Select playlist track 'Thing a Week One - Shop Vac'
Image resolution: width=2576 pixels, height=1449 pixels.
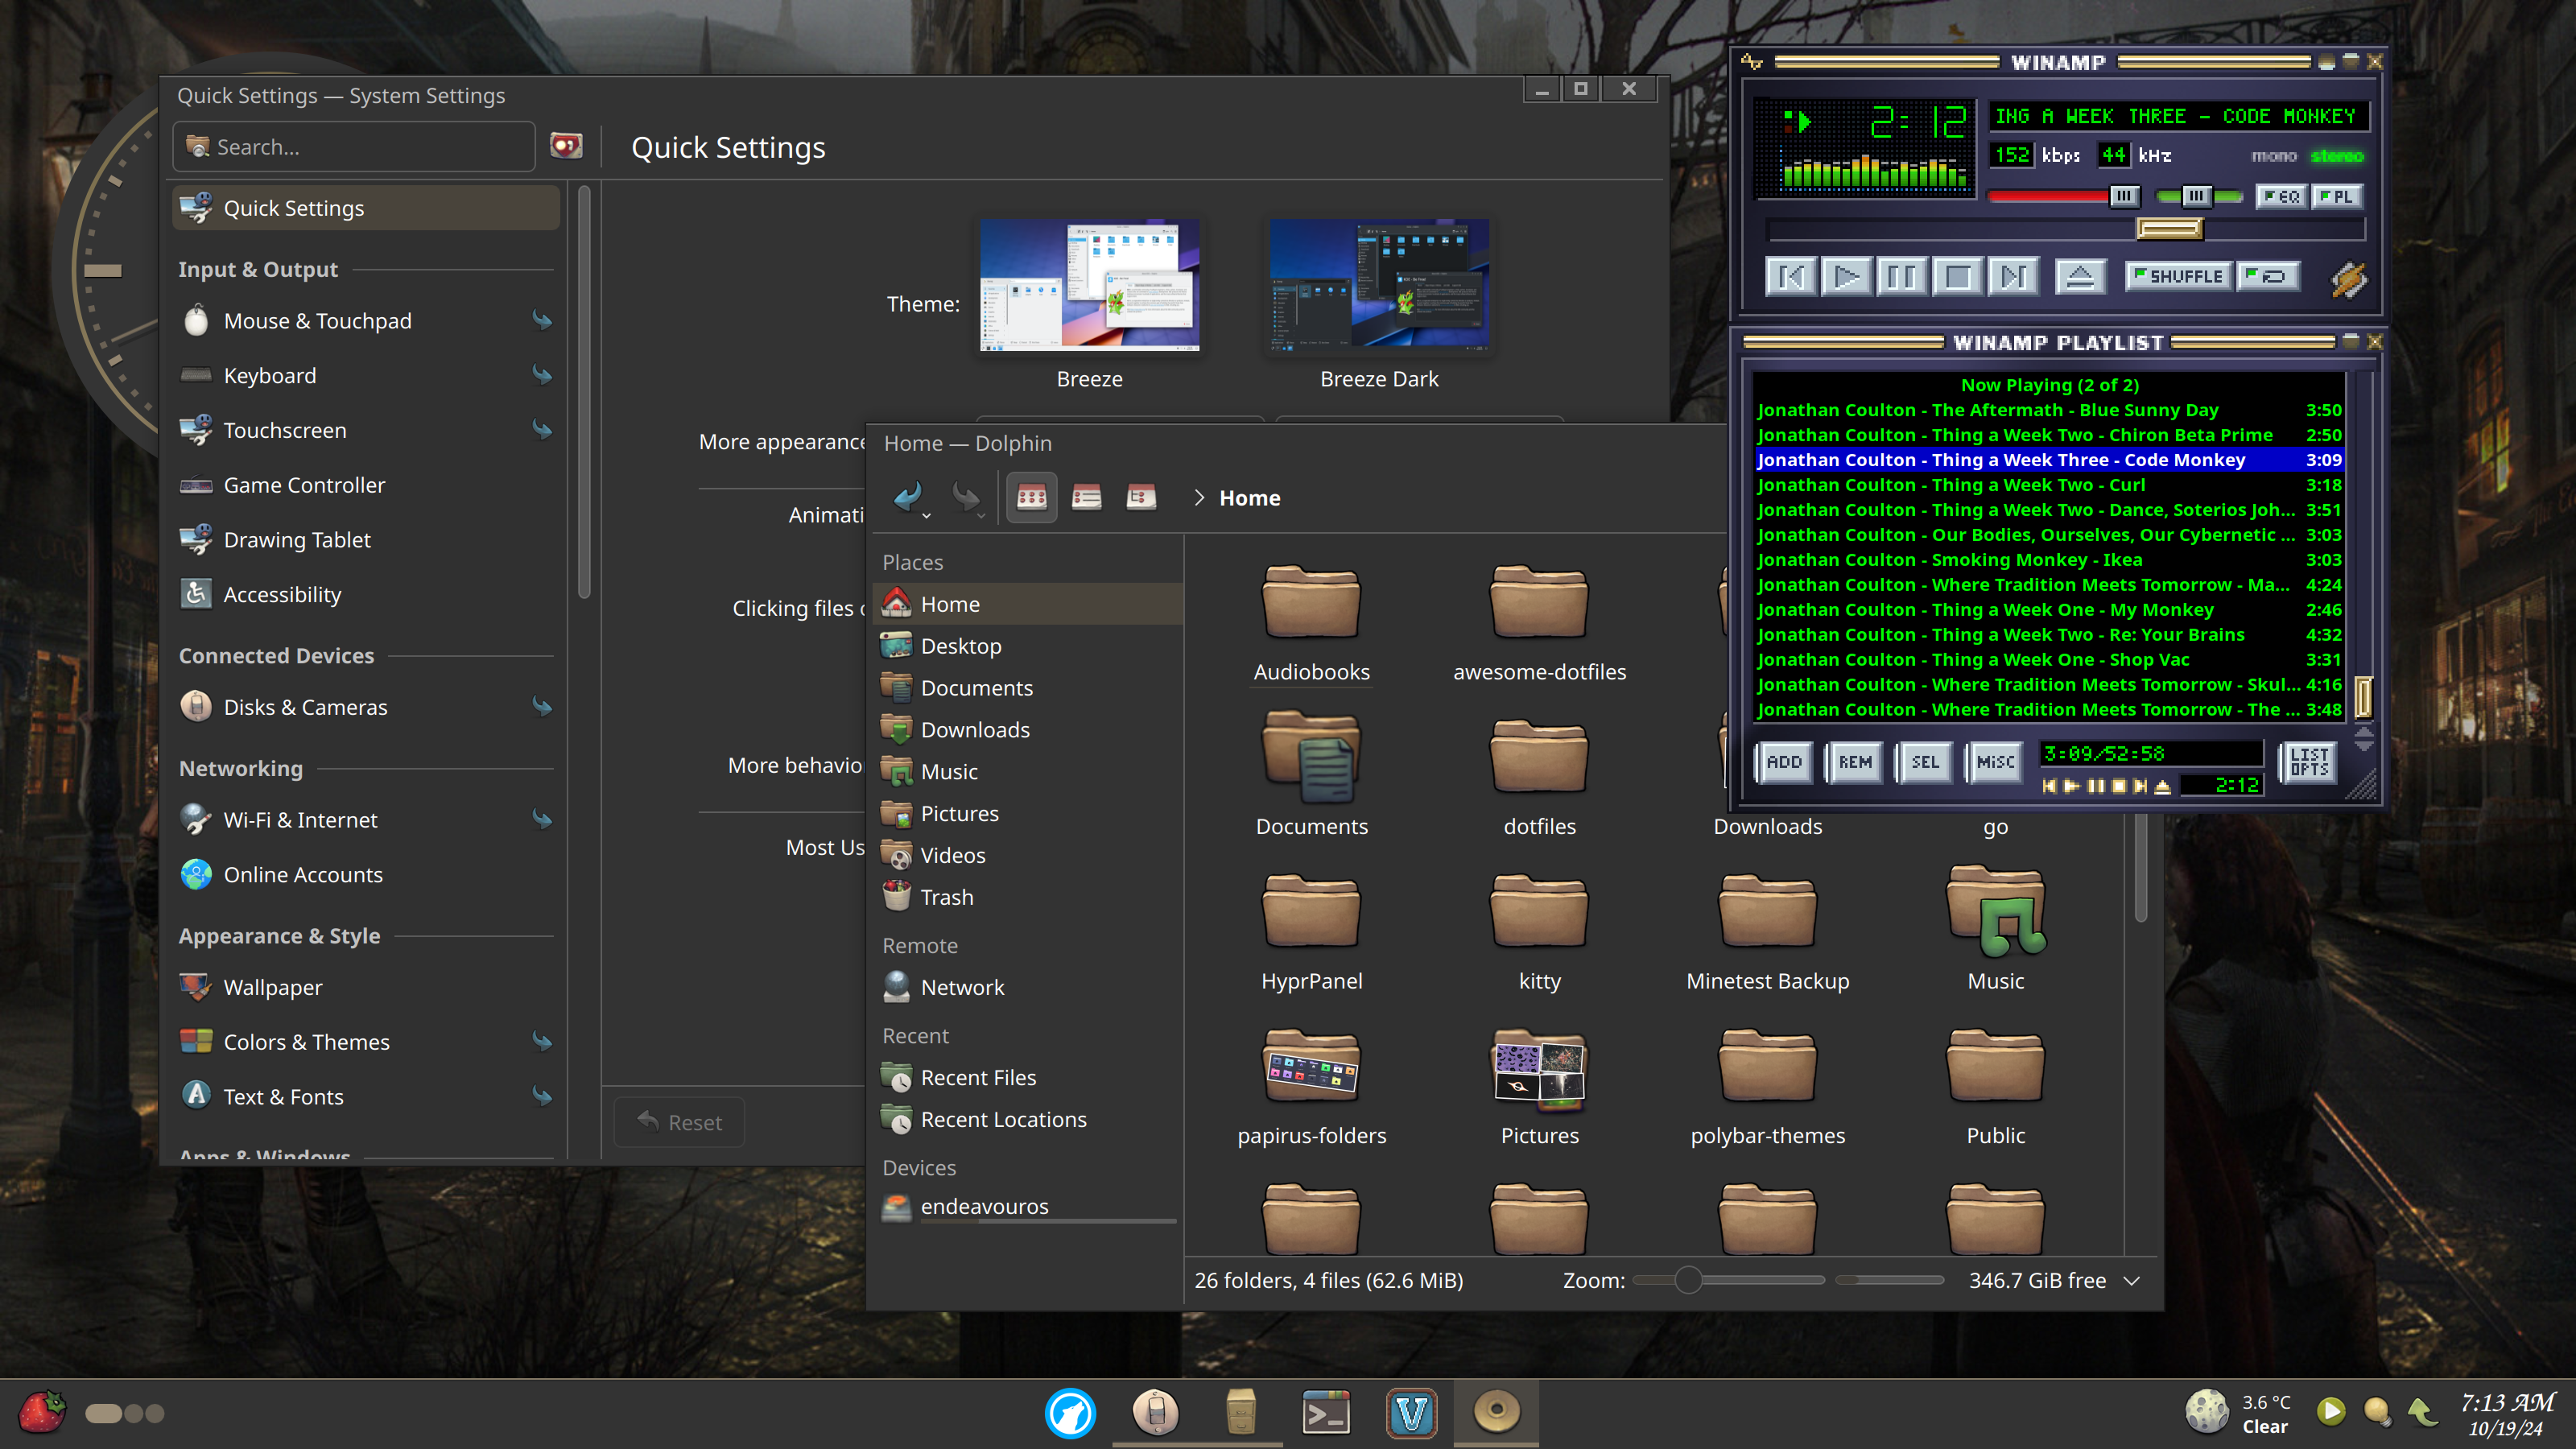coord(2049,659)
